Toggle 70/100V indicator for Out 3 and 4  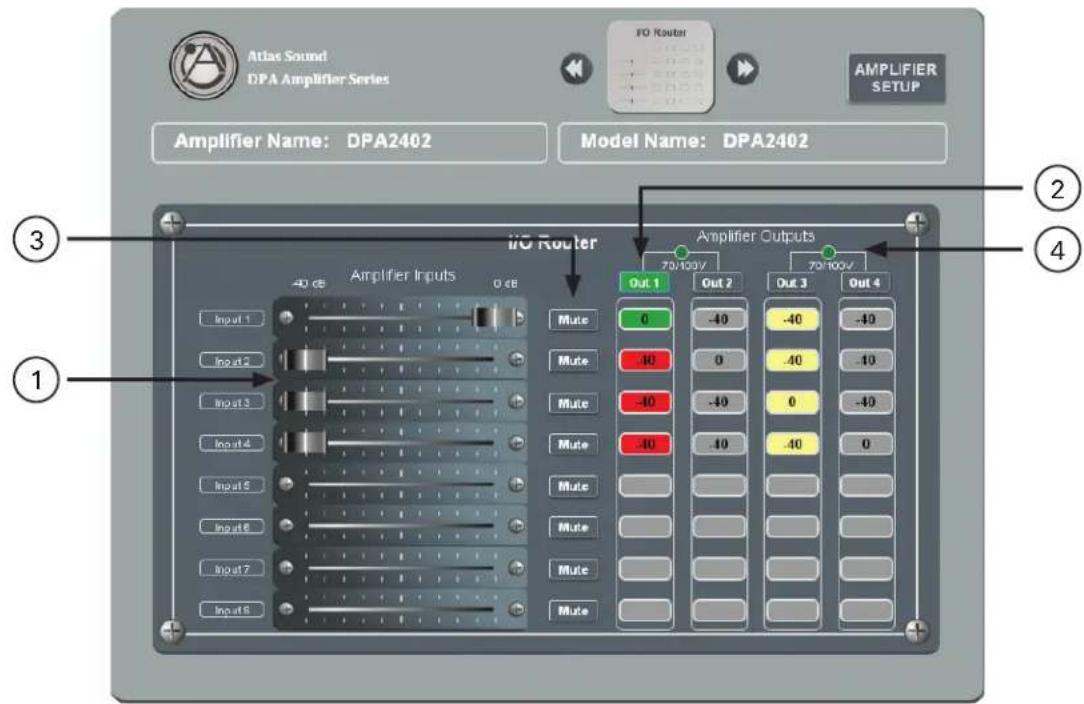coord(828,252)
